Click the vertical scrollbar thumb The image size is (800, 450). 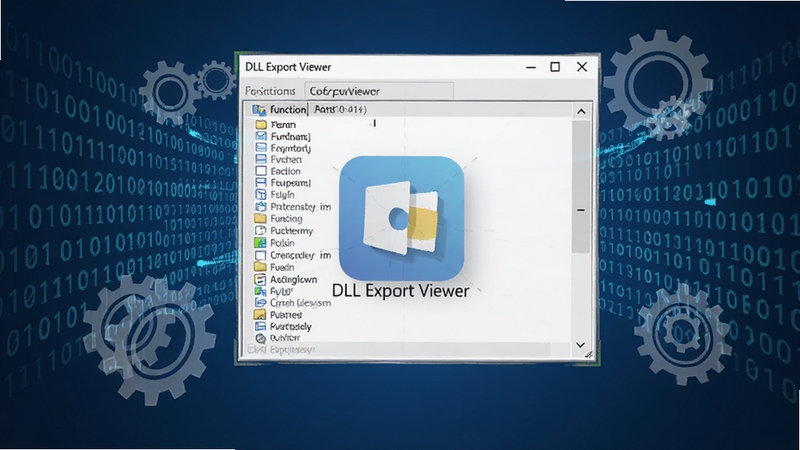(581, 187)
